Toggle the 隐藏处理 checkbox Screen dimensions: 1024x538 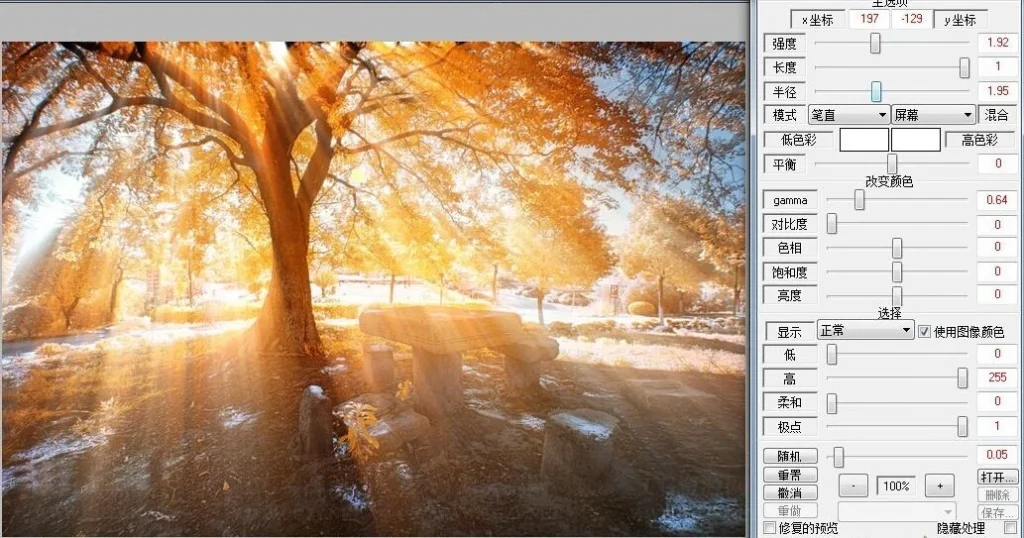coord(1010,527)
